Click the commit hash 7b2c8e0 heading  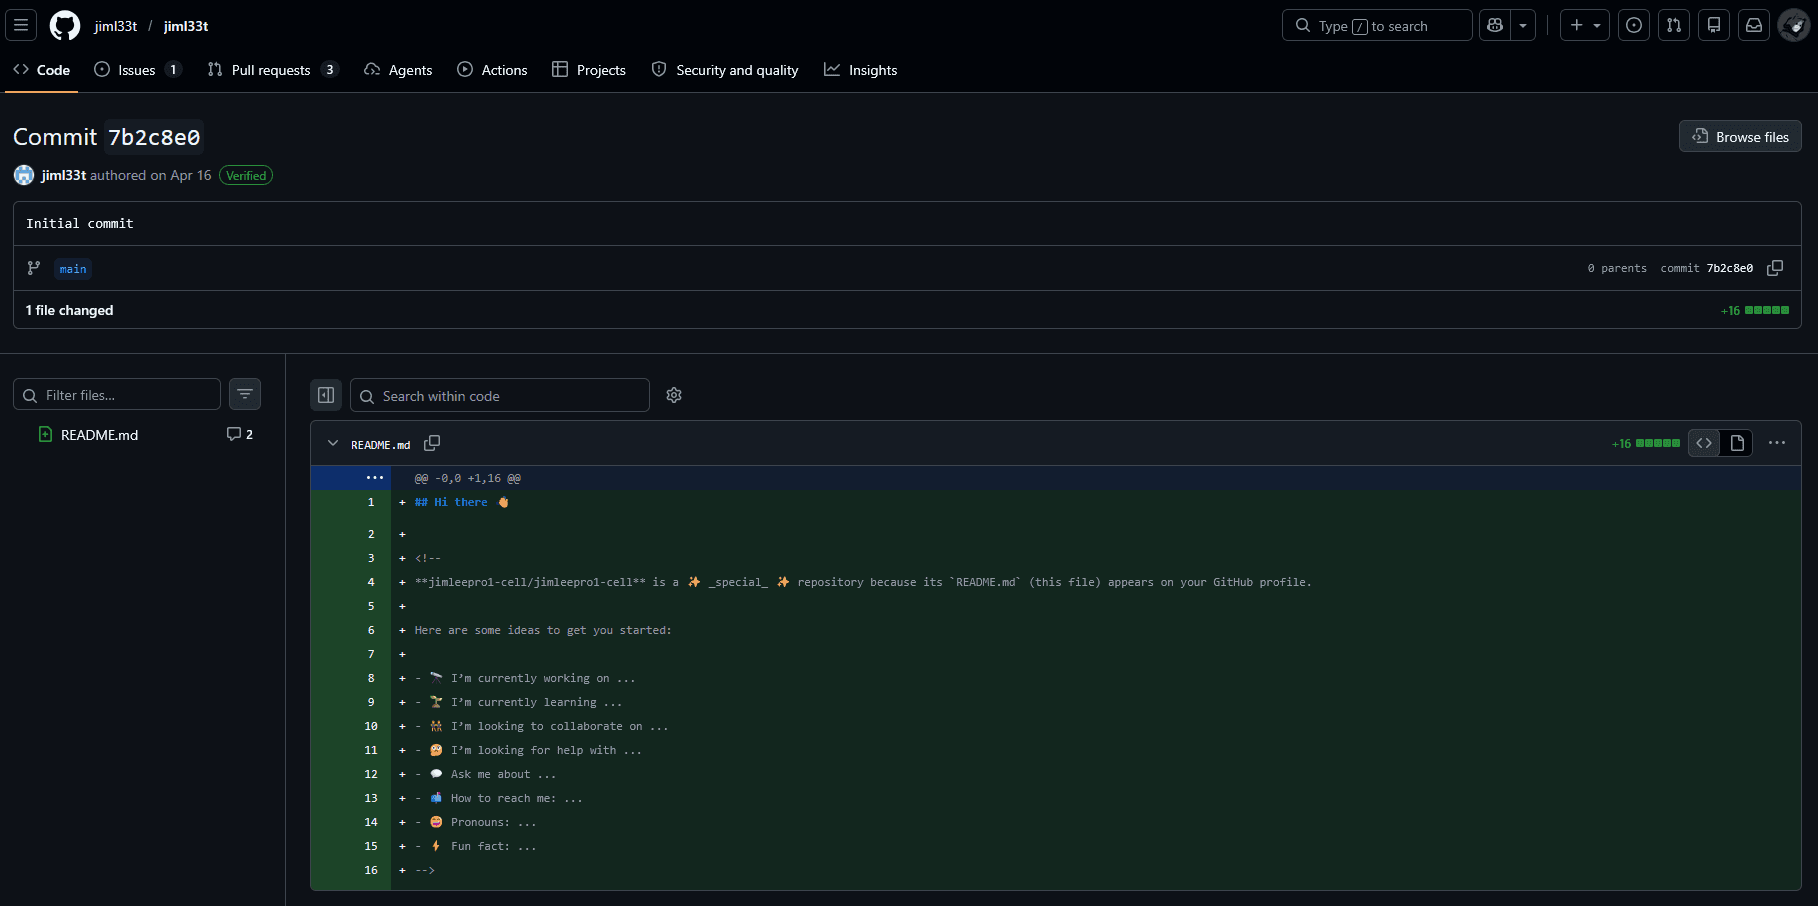point(154,137)
